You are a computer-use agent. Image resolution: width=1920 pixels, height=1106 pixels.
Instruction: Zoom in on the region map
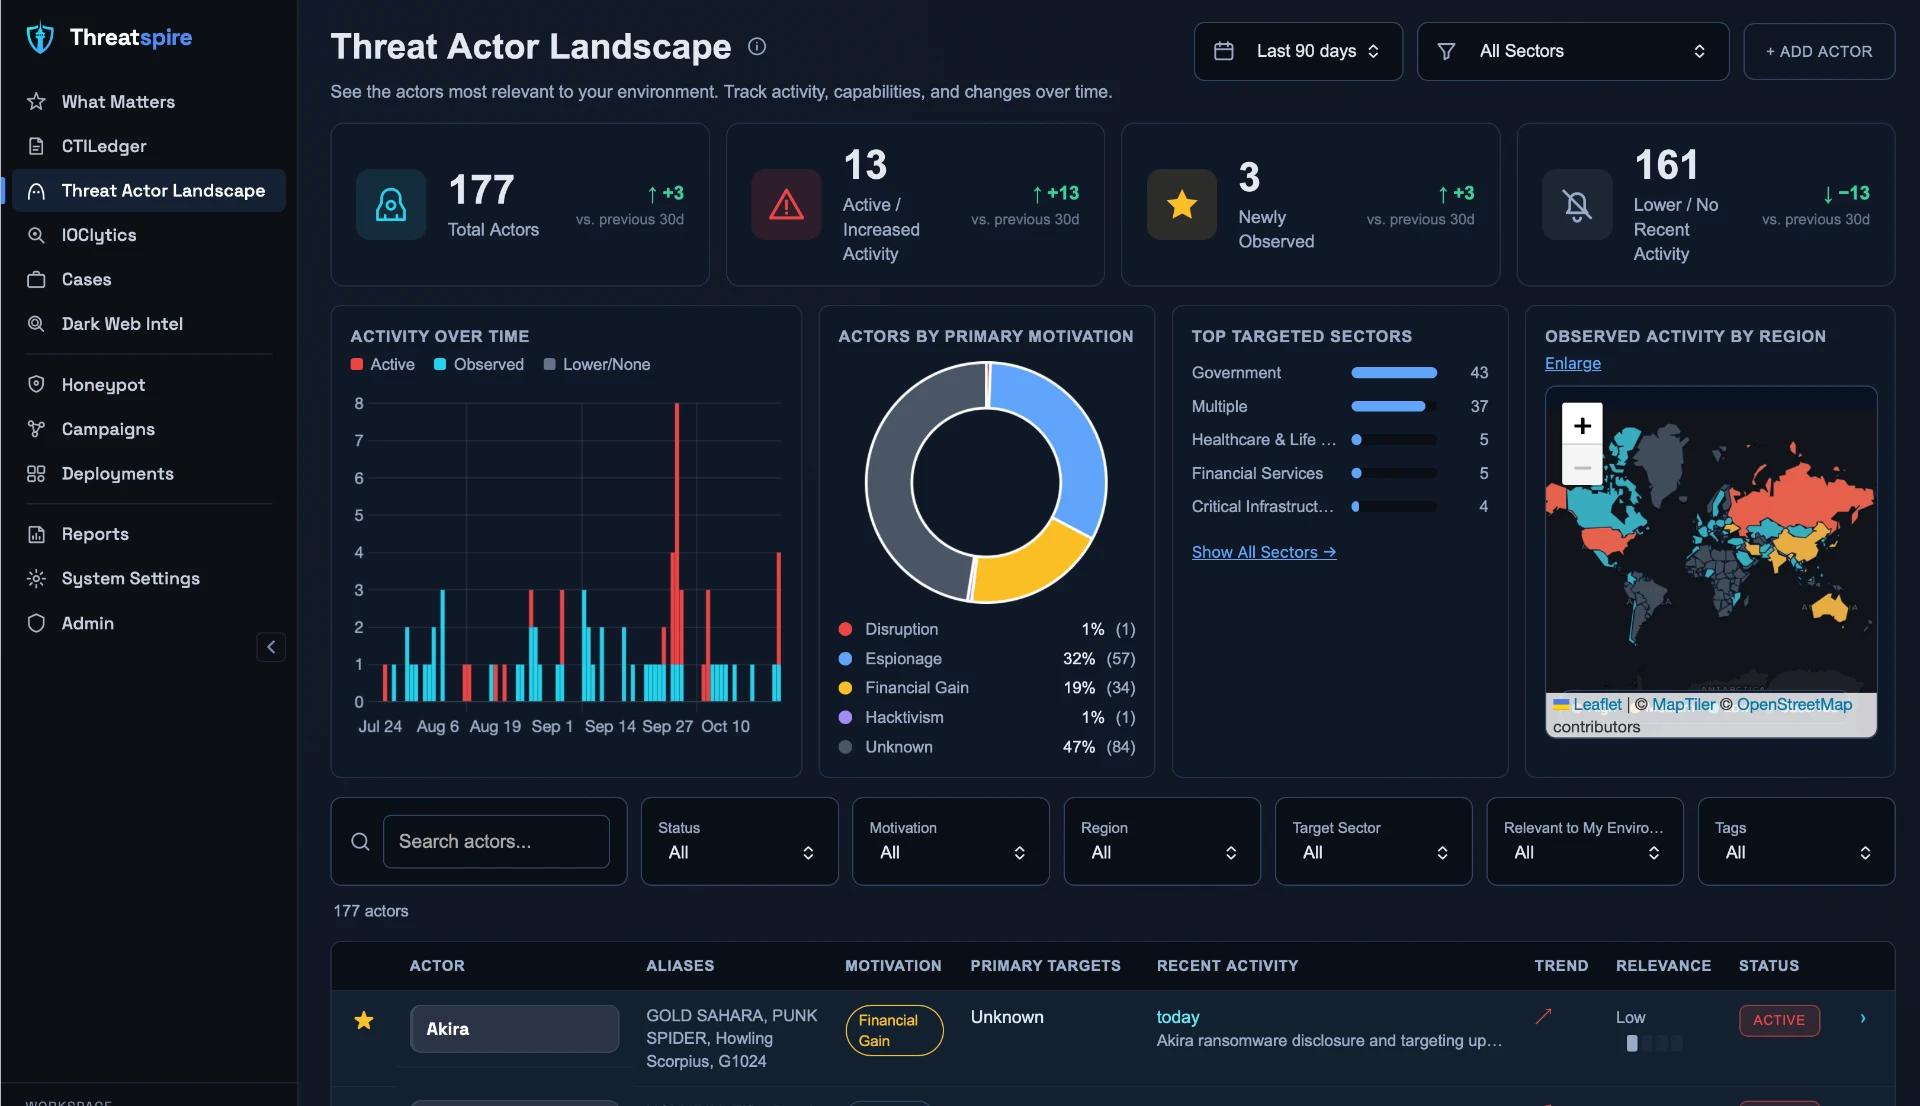click(1582, 426)
